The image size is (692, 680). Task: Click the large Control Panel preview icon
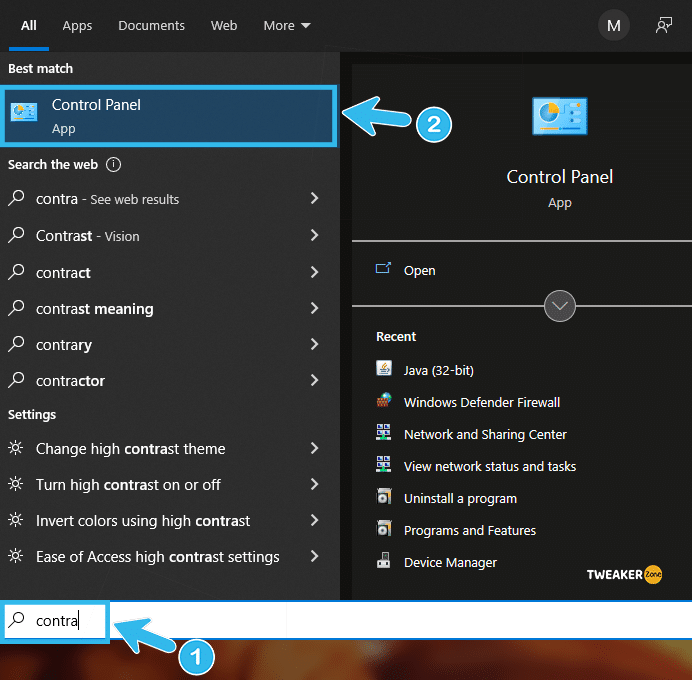(x=560, y=116)
